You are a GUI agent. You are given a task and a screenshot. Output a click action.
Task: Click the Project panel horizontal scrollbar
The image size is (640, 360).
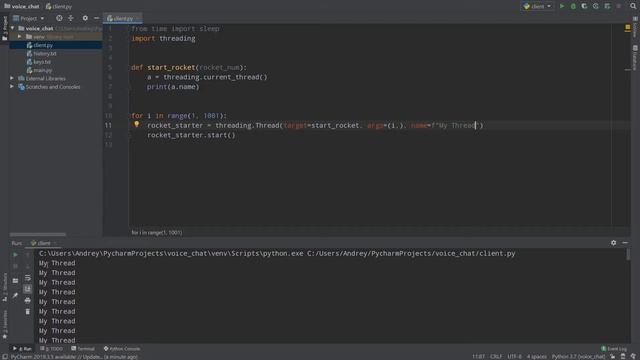[x=38, y=235]
